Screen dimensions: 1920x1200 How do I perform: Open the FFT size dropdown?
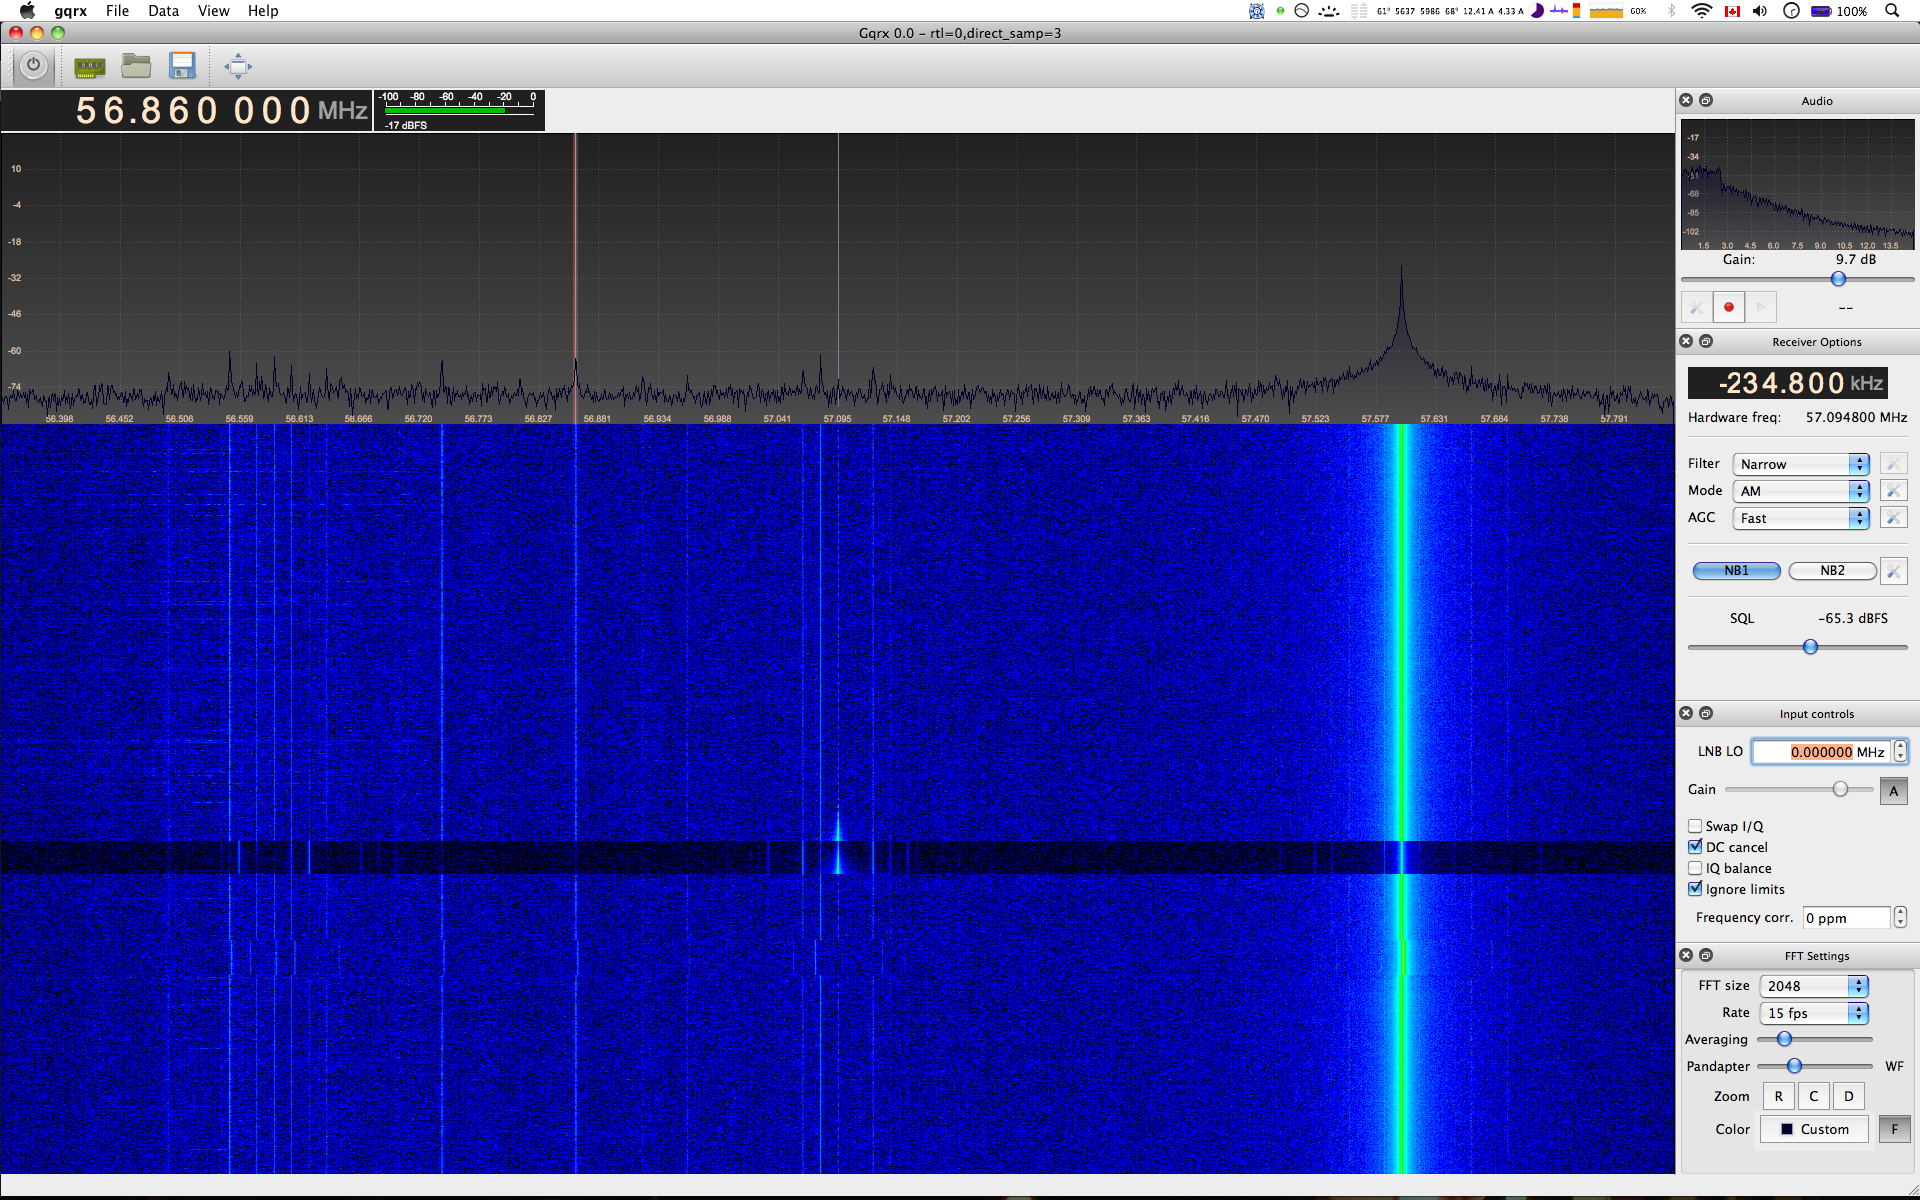pos(1815,986)
